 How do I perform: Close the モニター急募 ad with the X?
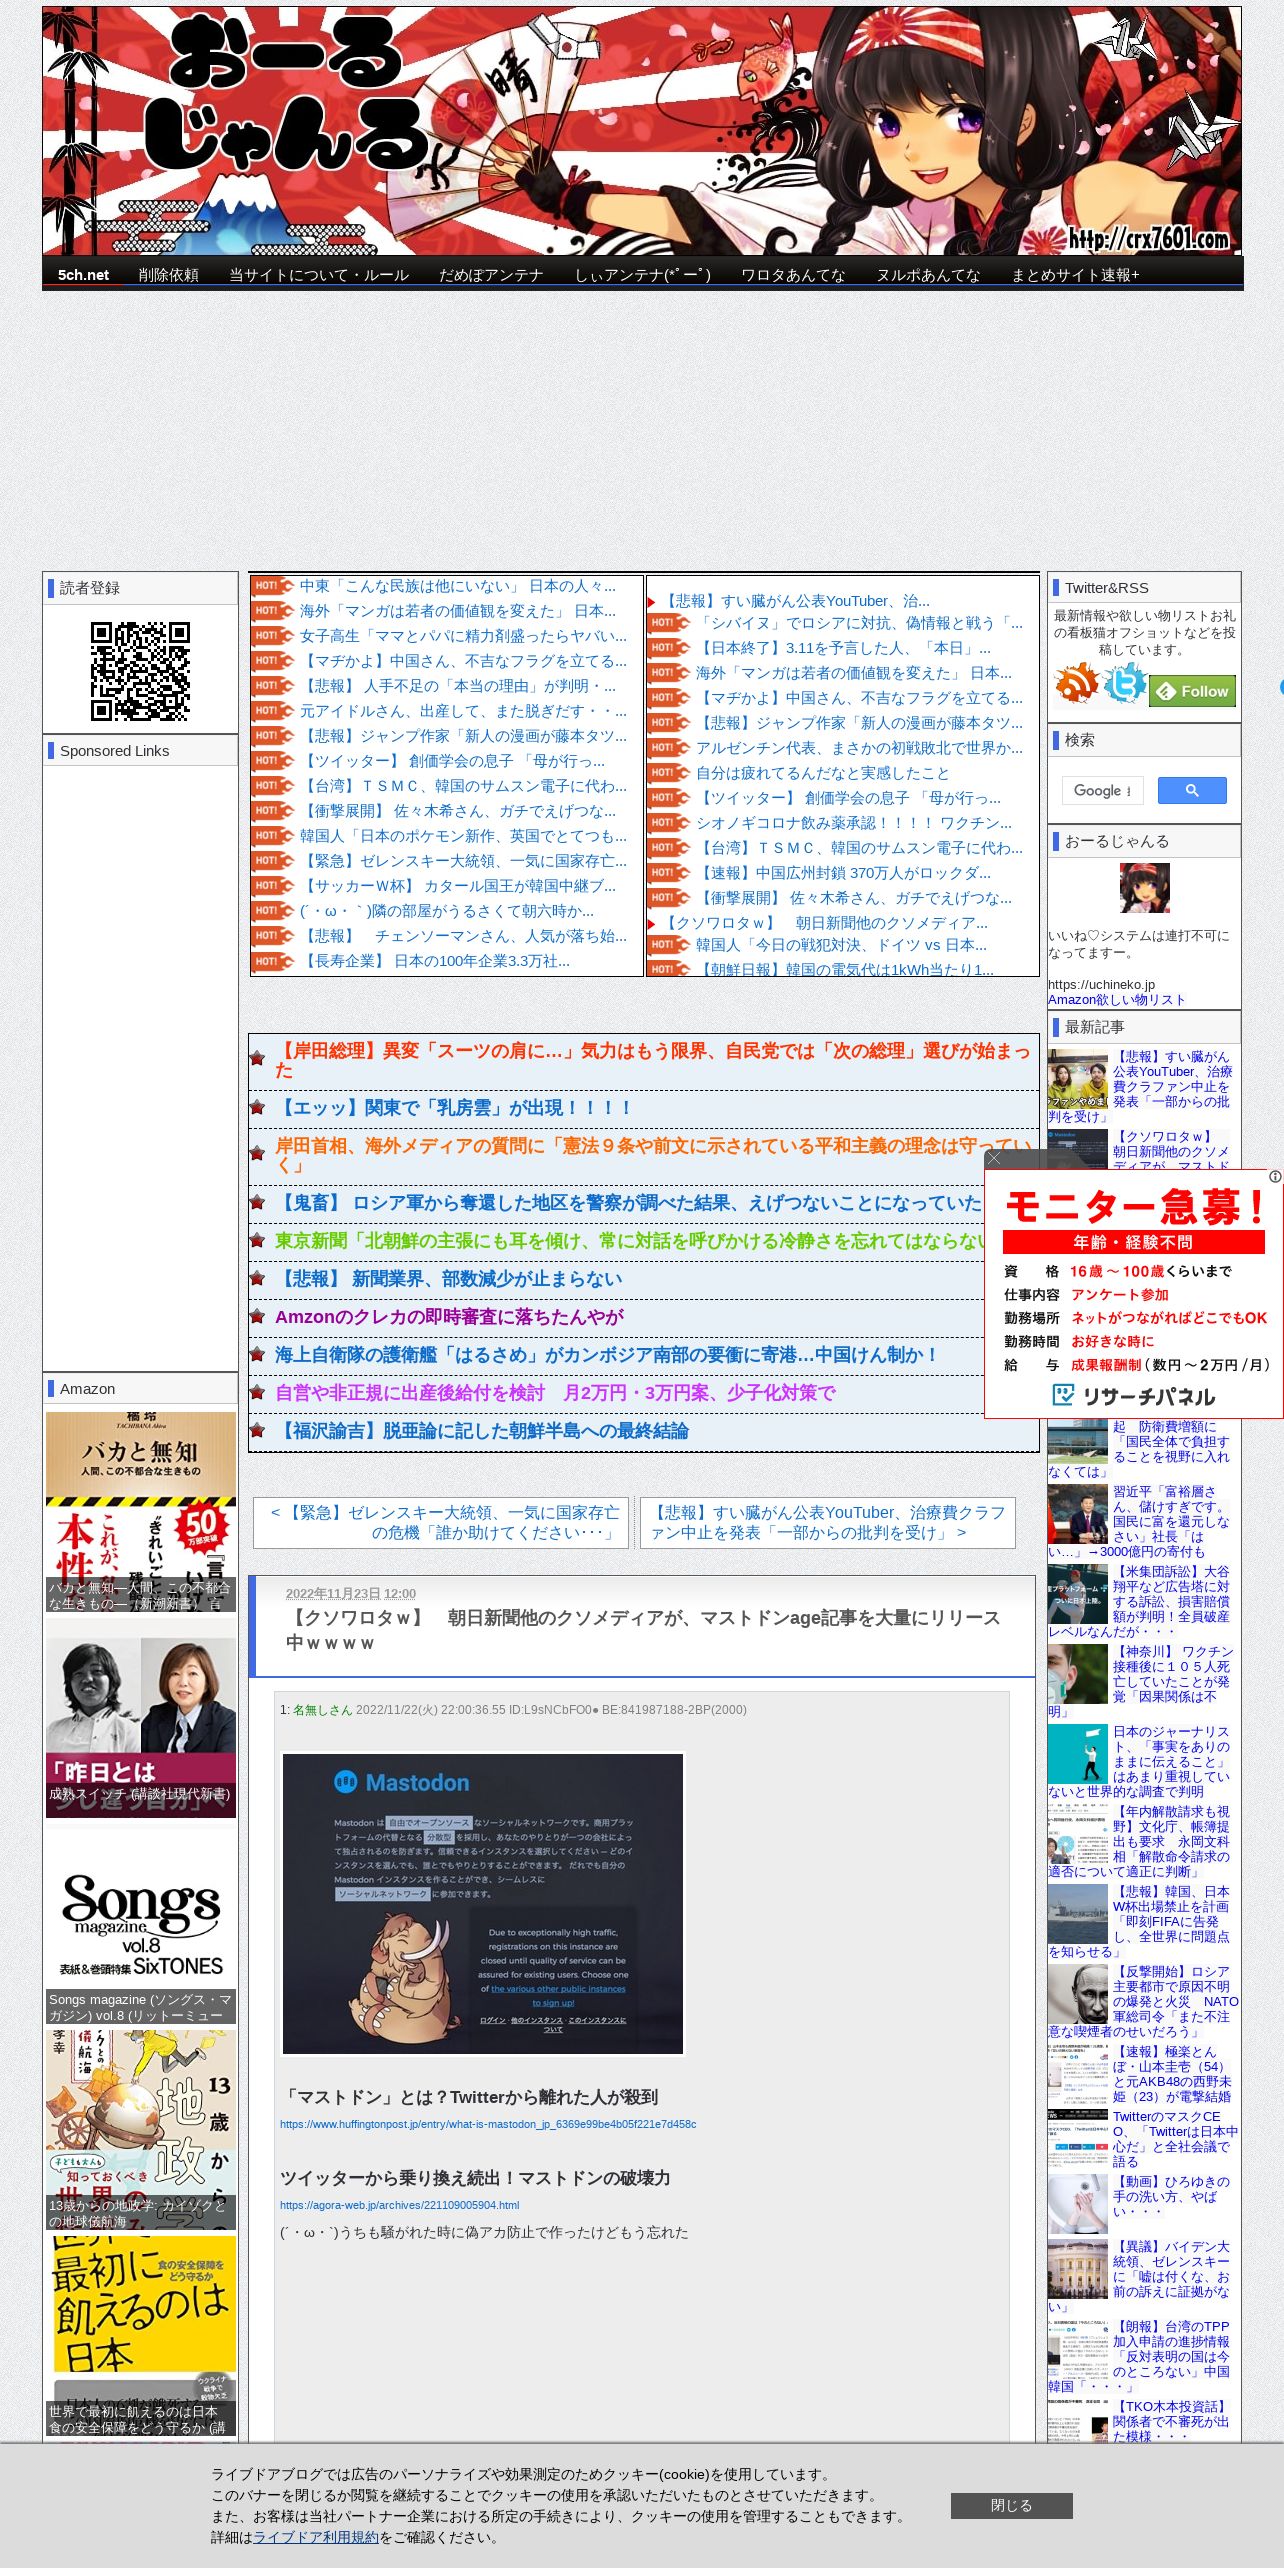(x=994, y=1159)
